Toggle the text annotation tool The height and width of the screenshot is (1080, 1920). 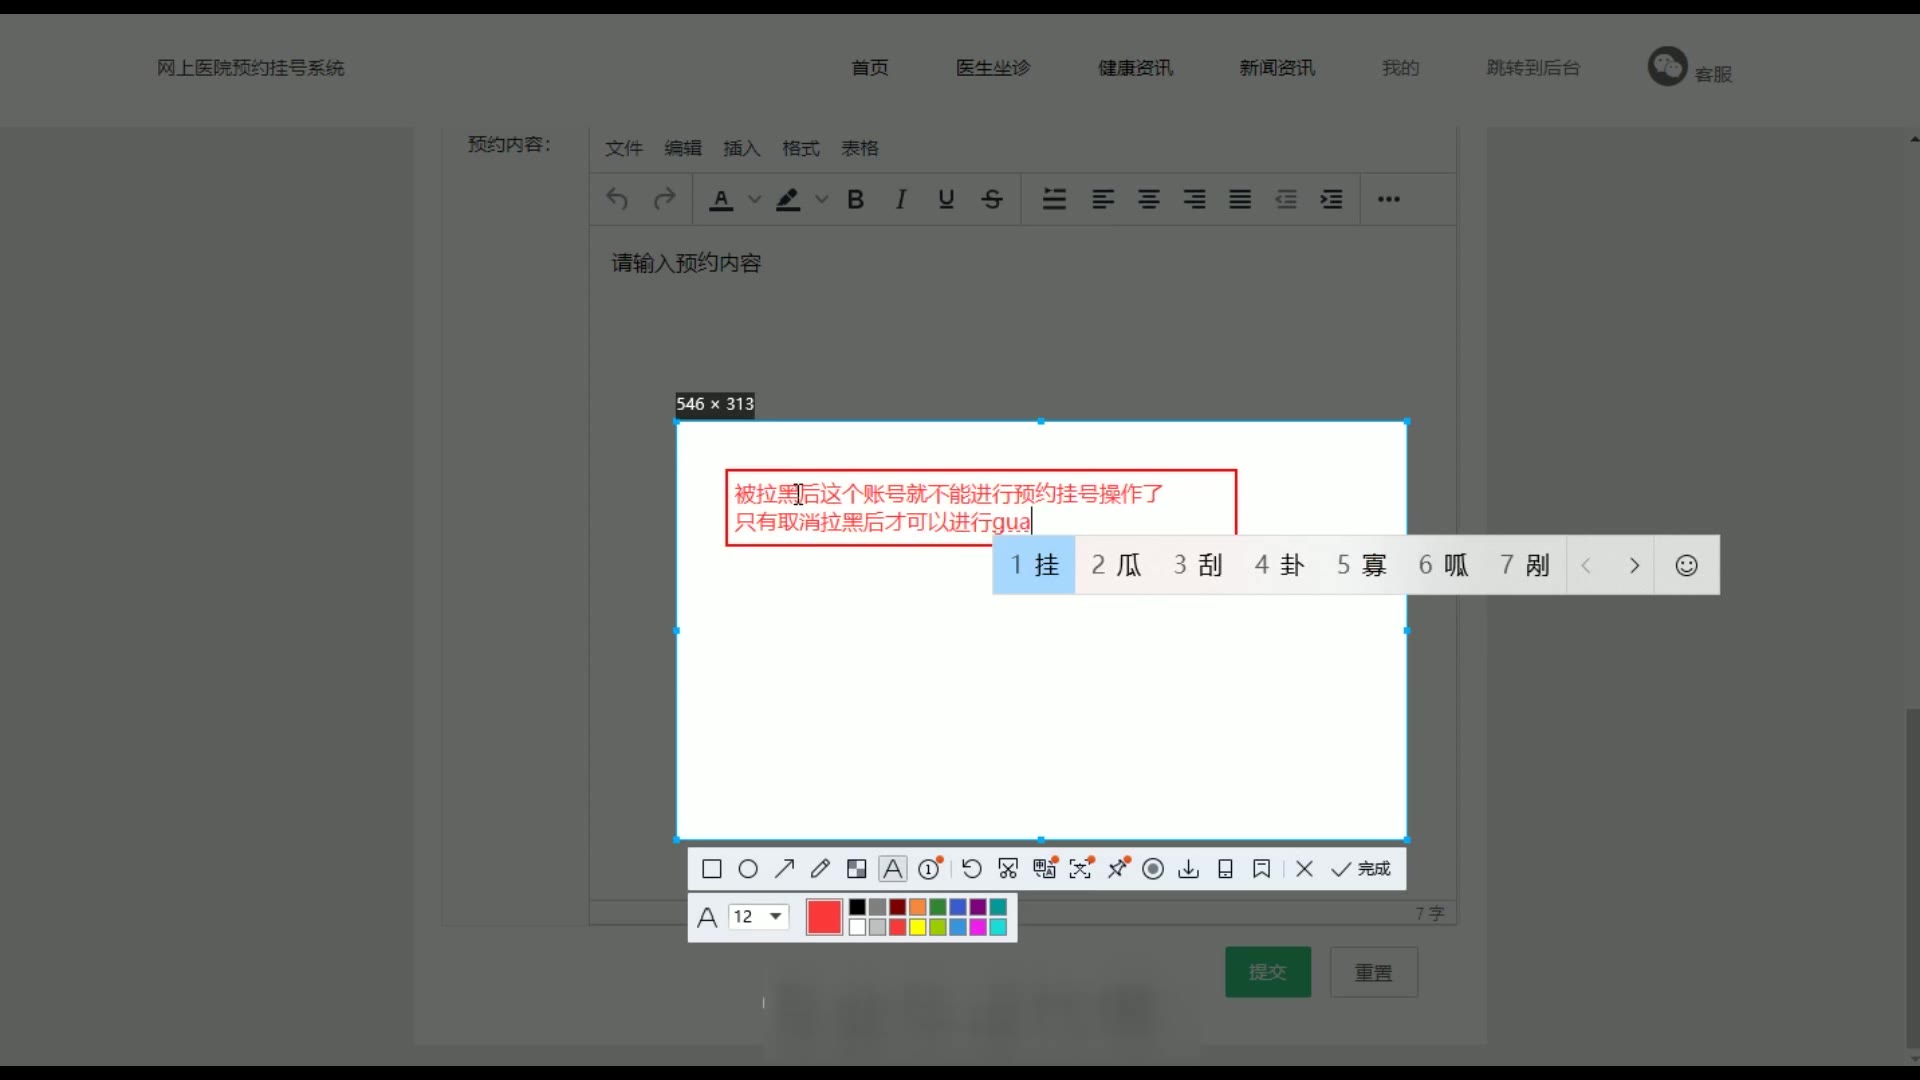892,869
